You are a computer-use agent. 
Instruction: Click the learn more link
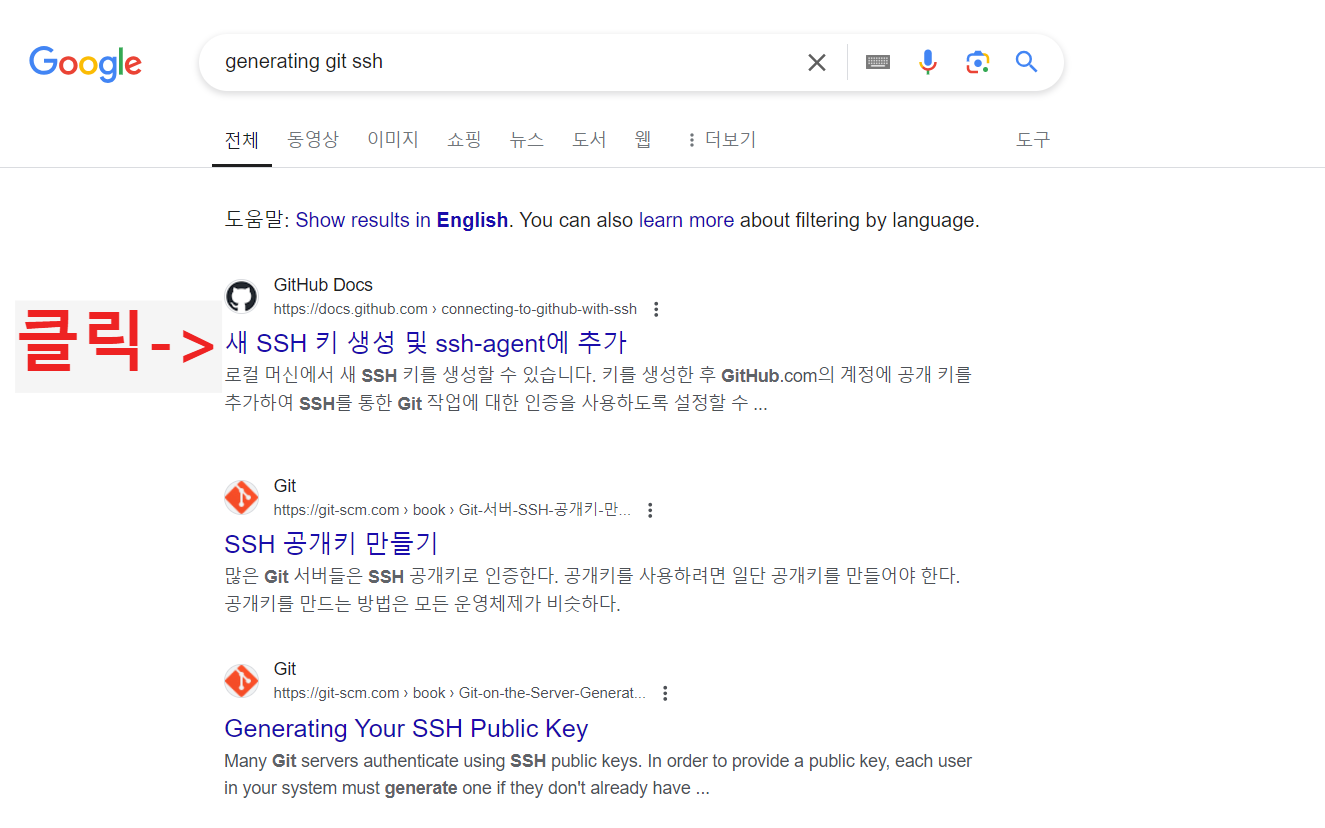click(x=686, y=220)
